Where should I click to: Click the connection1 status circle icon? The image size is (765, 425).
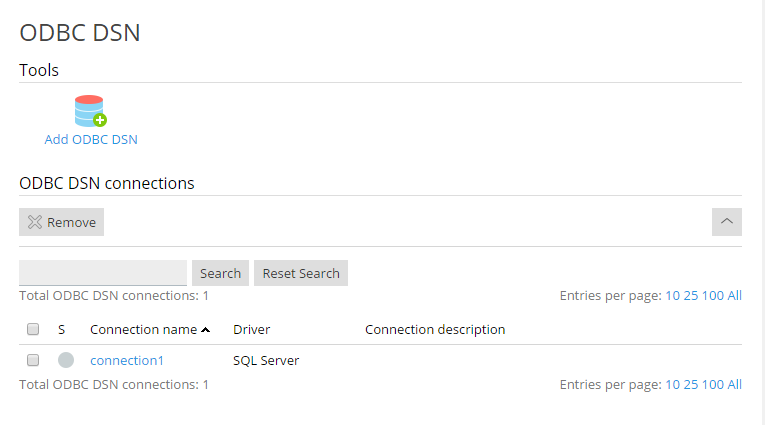point(66,360)
